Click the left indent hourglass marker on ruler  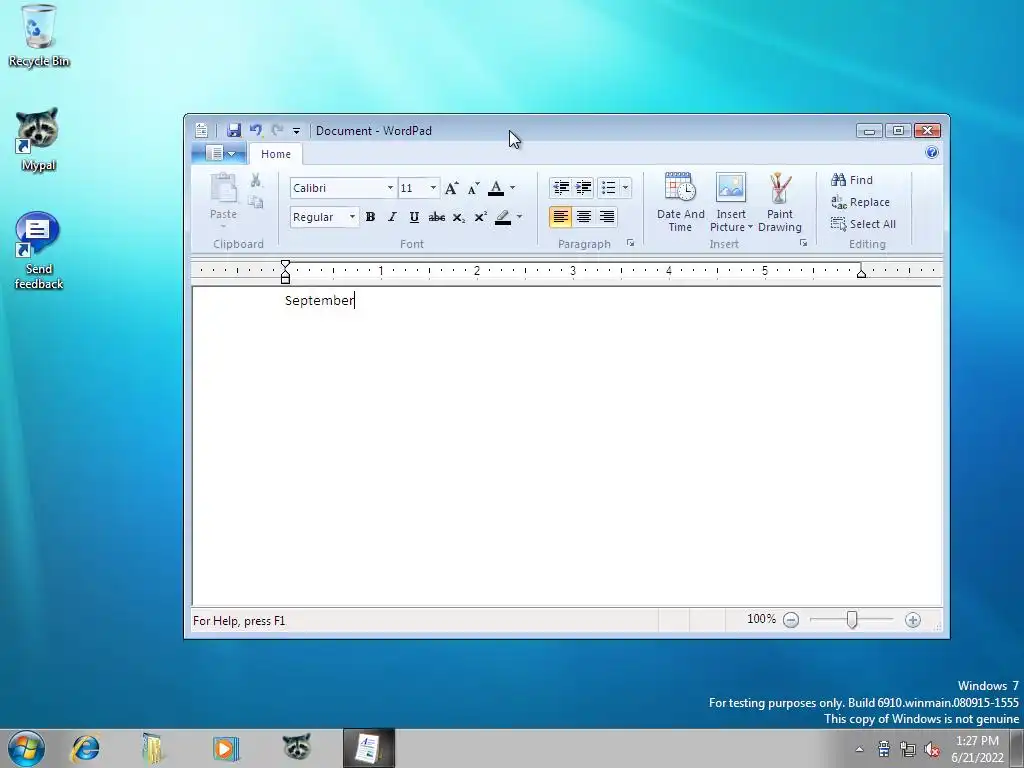285,272
